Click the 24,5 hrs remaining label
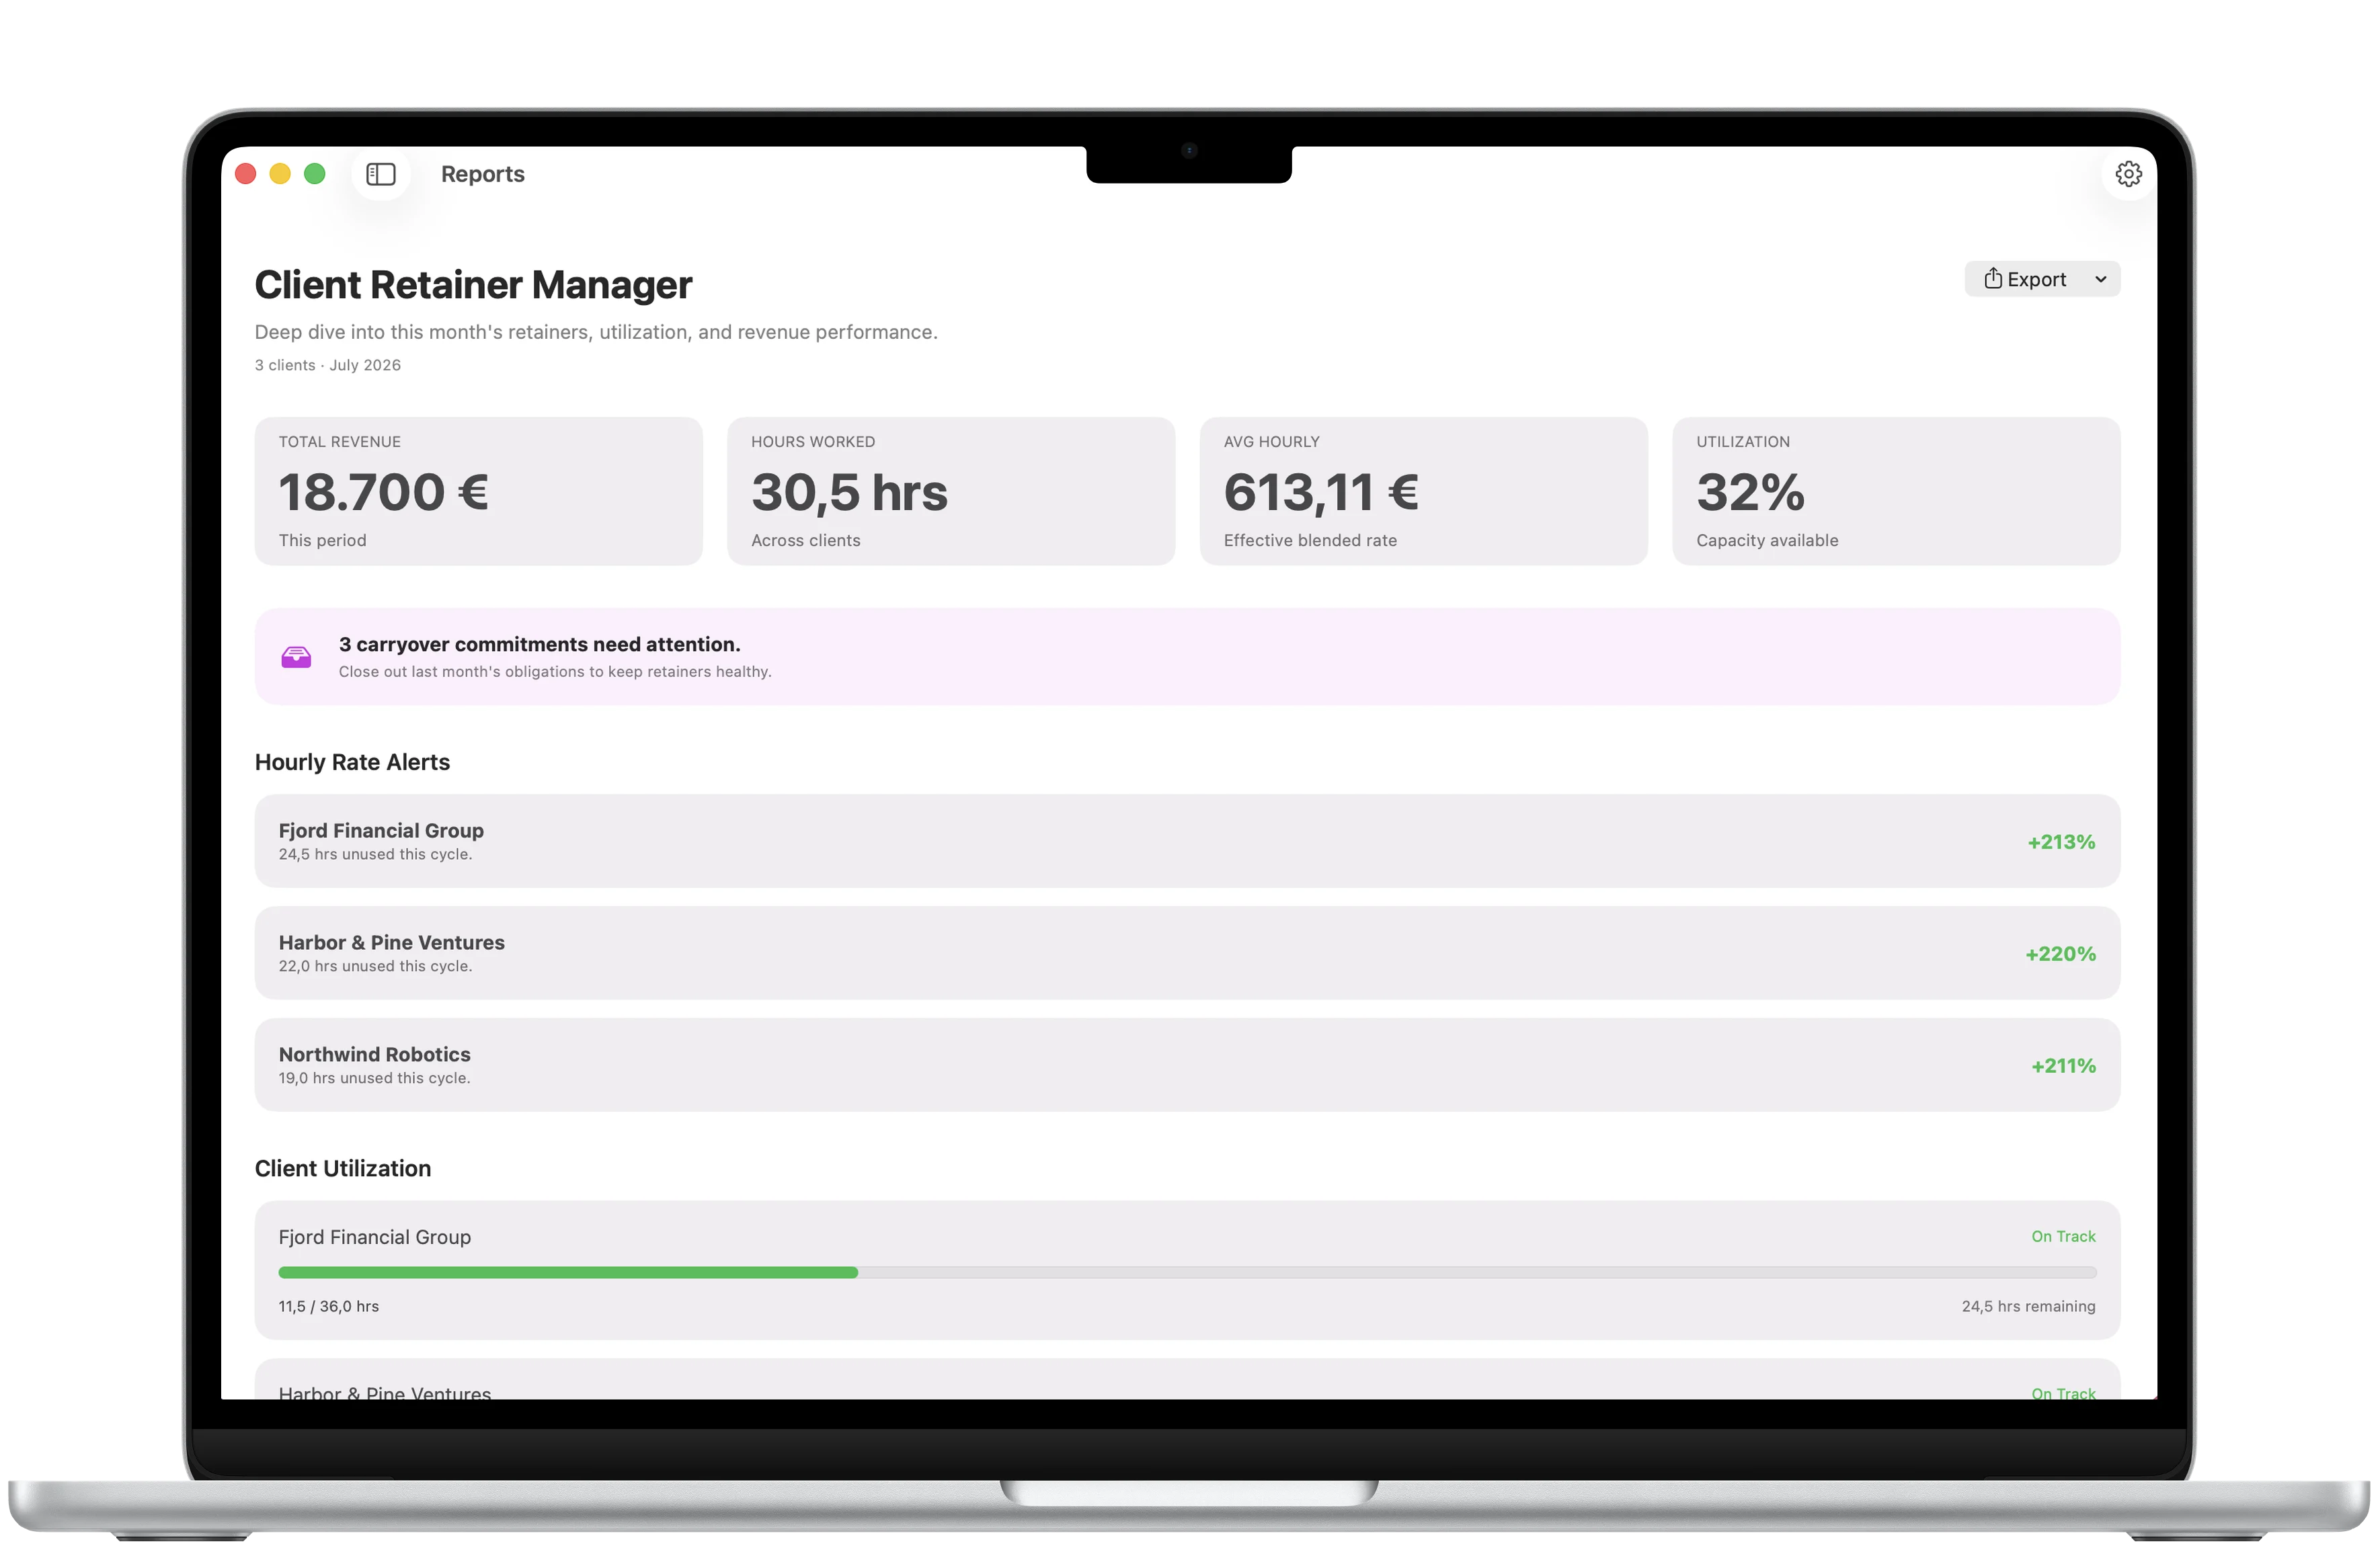 pos(2028,1306)
